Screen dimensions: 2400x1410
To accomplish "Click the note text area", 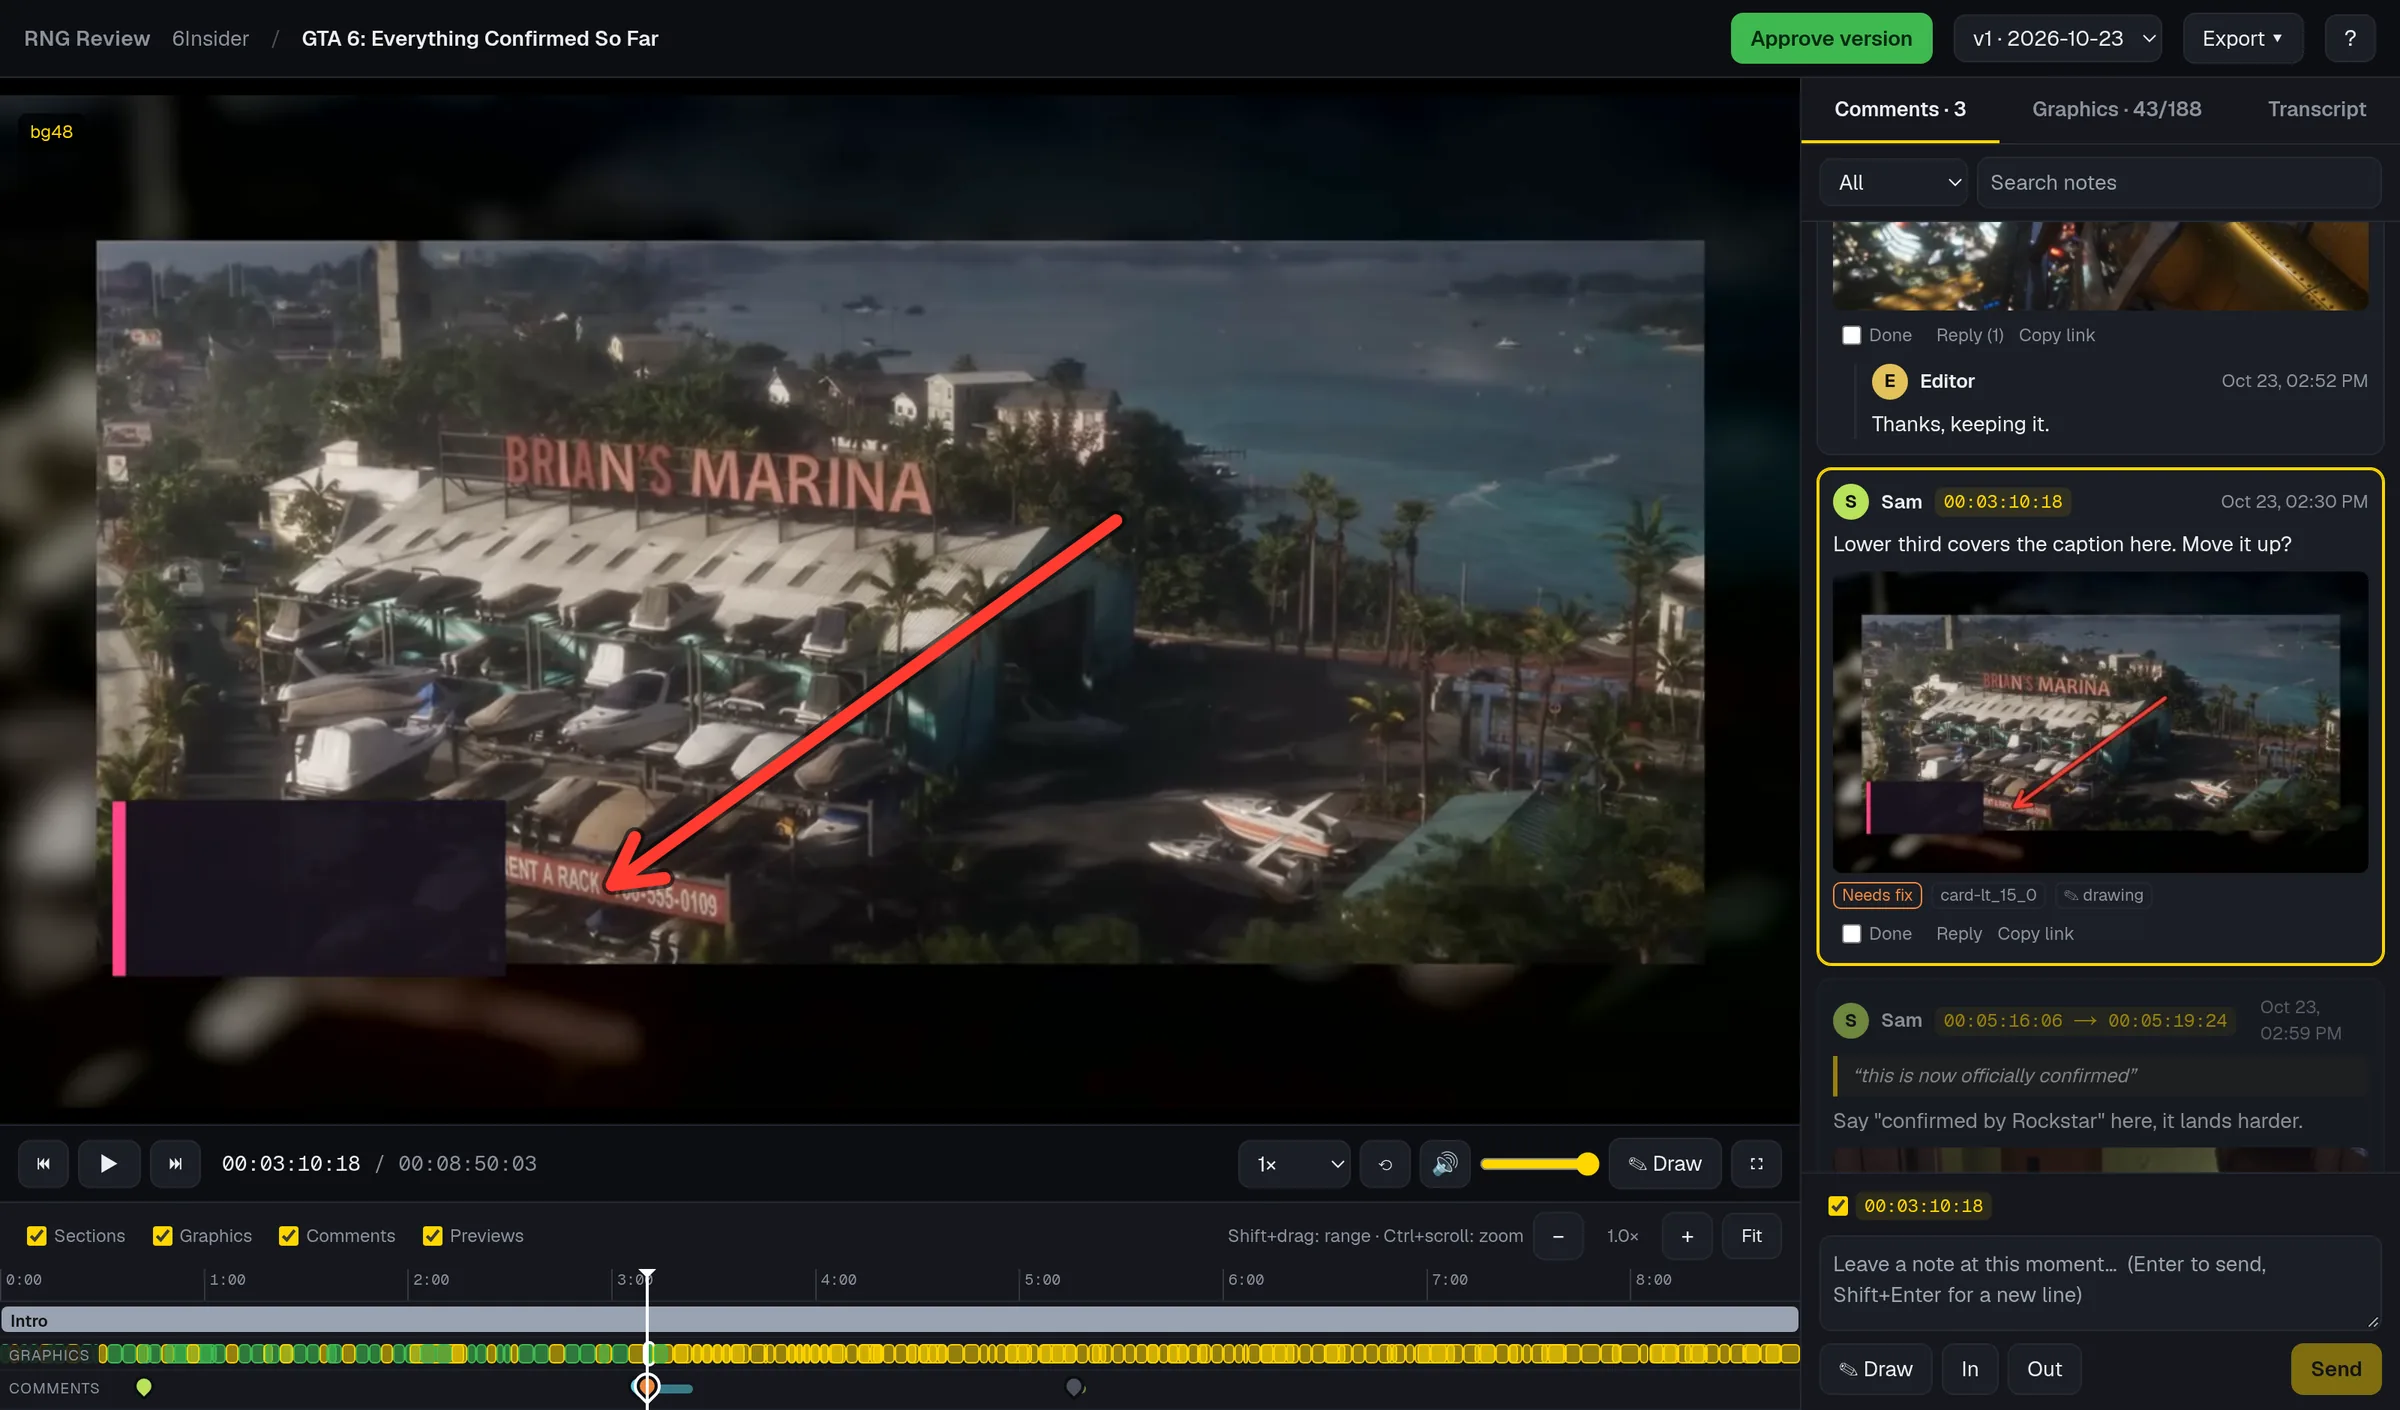I will [x=2100, y=1282].
